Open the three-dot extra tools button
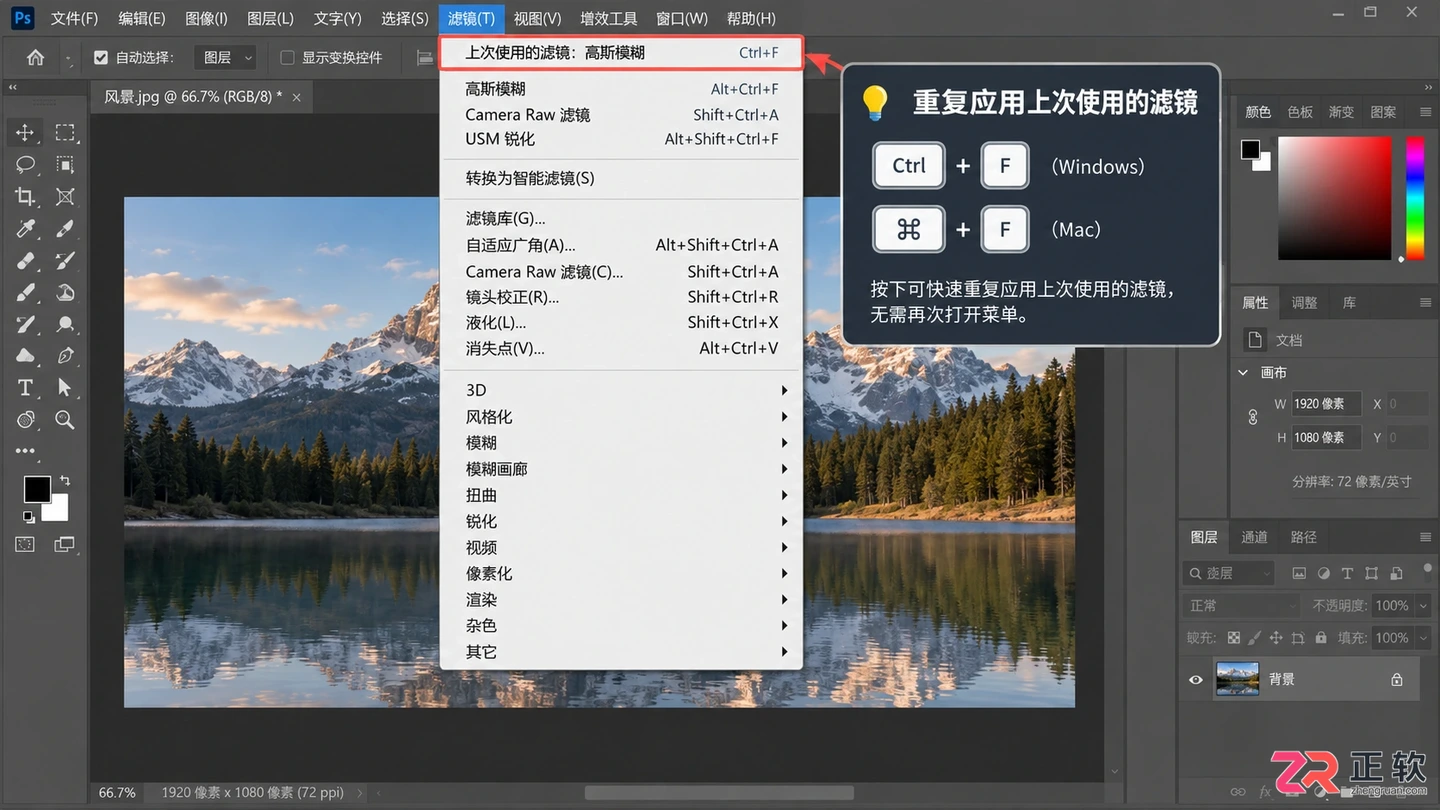This screenshot has width=1440, height=810. click(25, 452)
